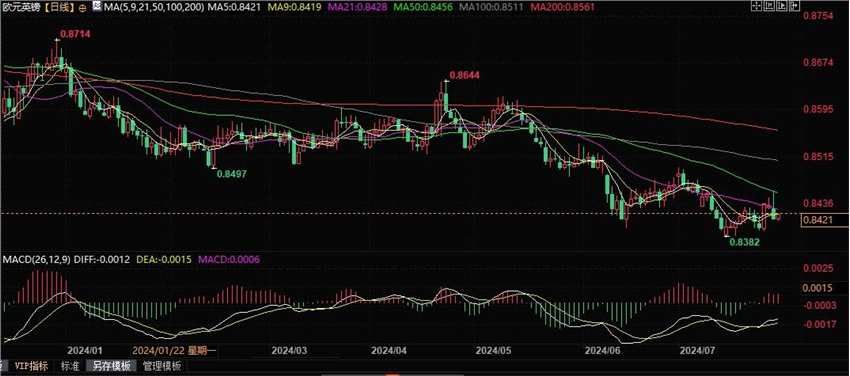Screen dimensions: 850x376
Task: Click the 0.8714 high price marker
Action: point(75,34)
